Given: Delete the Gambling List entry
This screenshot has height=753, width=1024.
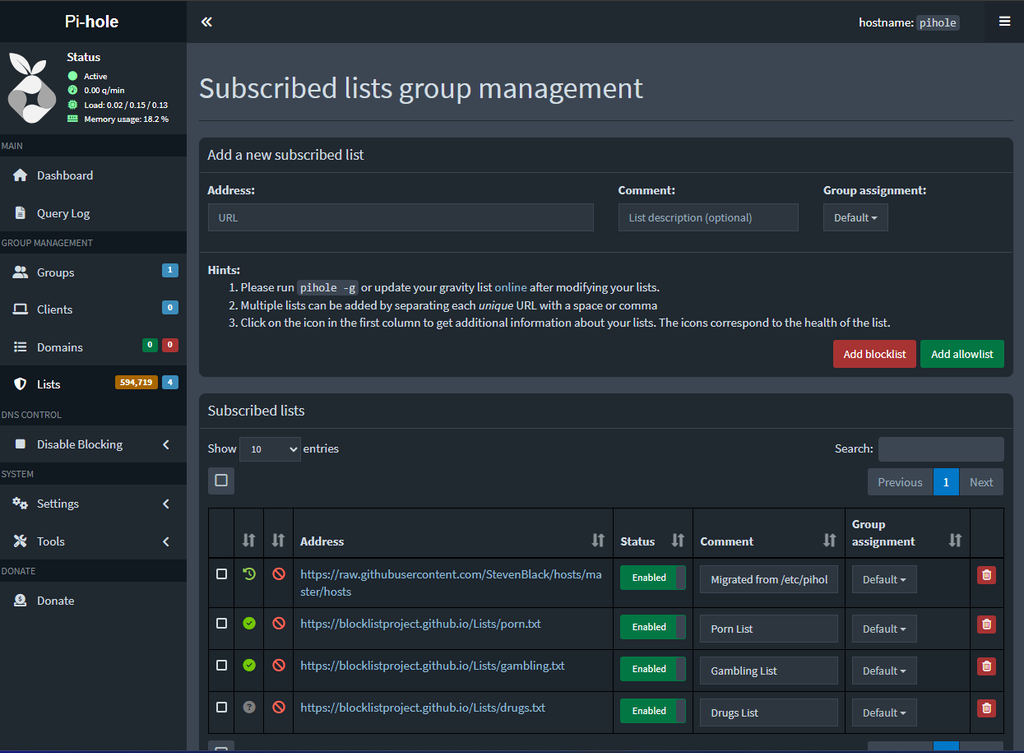Looking at the screenshot, I should pos(986,666).
